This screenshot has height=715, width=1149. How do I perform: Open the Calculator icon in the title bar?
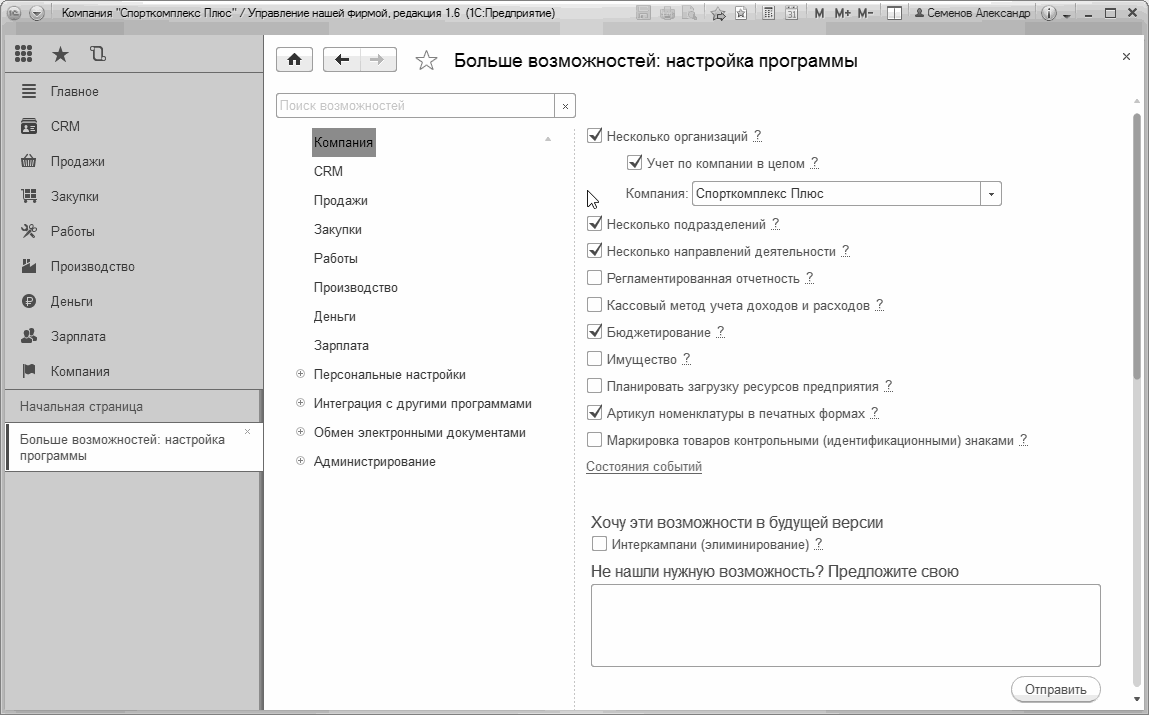(x=768, y=13)
